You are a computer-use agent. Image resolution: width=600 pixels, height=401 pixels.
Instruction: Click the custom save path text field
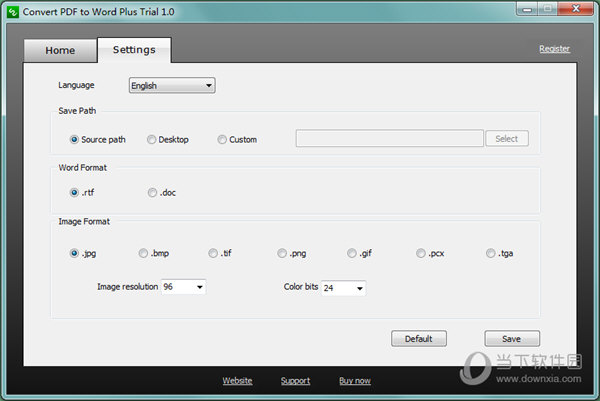click(x=390, y=138)
